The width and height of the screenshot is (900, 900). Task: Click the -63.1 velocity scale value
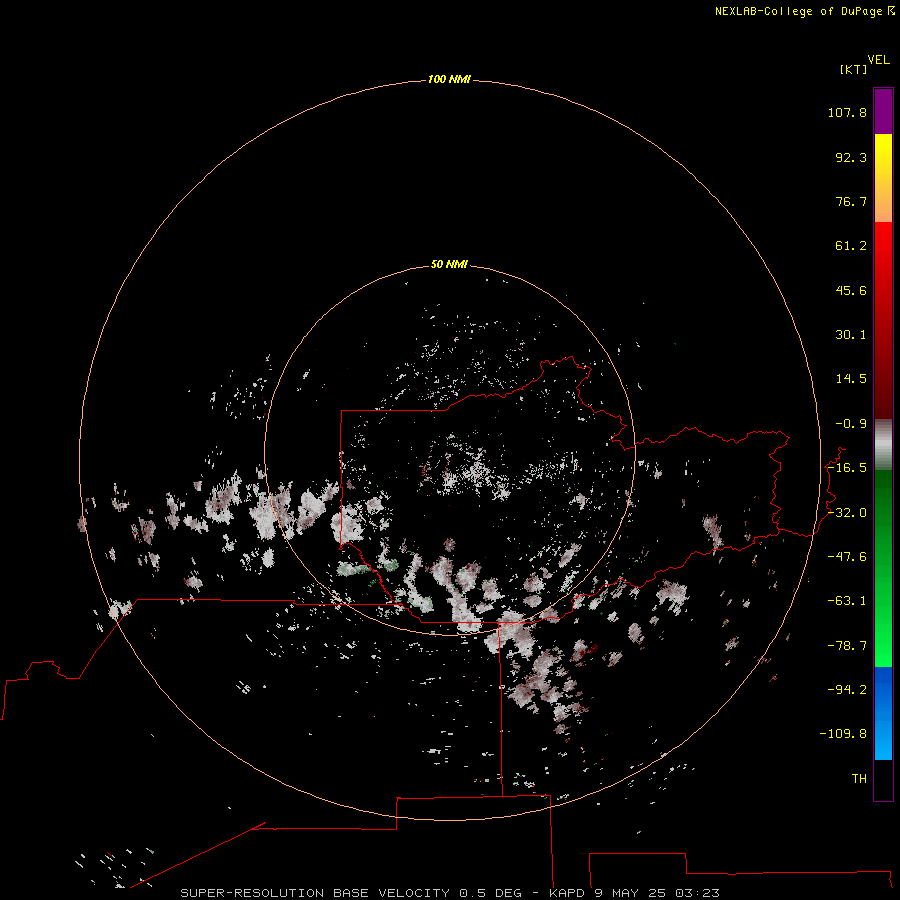tap(847, 601)
